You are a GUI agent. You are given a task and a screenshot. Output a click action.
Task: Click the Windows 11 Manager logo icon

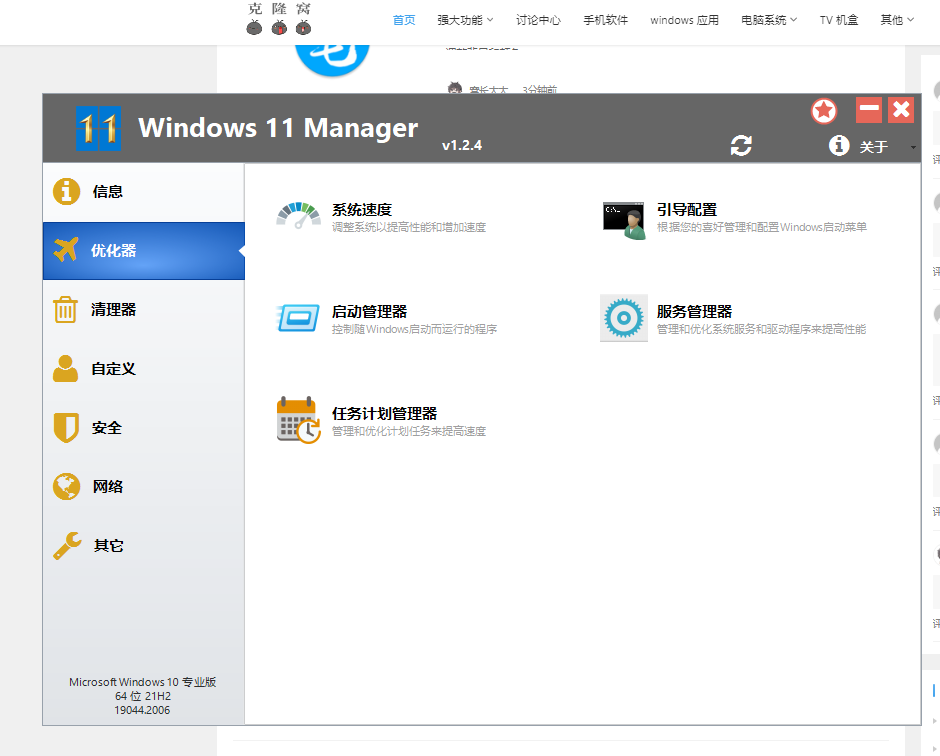point(98,128)
